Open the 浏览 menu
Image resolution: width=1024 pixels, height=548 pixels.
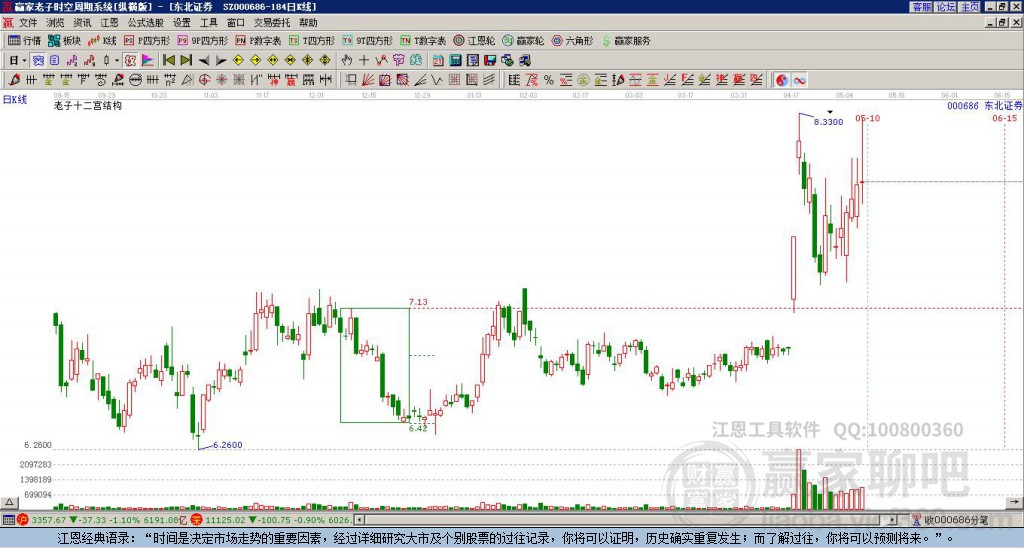tap(55, 23)
